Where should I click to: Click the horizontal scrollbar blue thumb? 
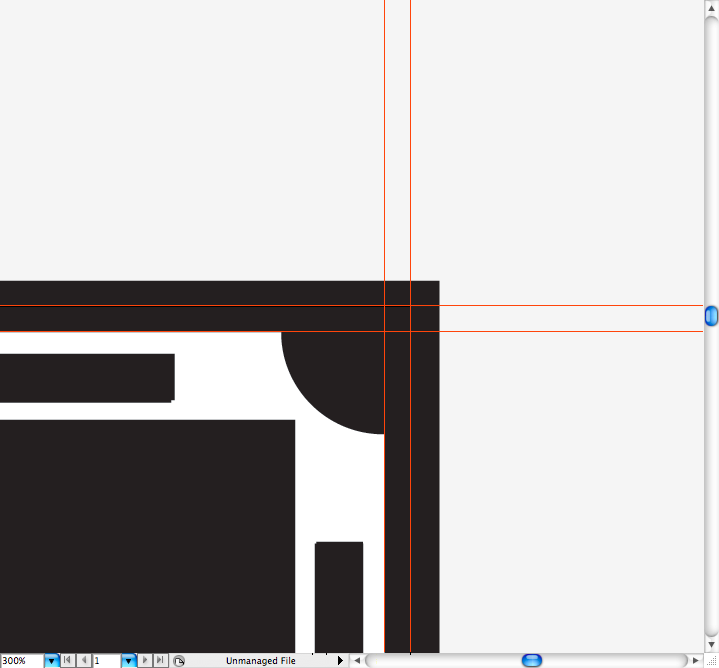point(532,660)
